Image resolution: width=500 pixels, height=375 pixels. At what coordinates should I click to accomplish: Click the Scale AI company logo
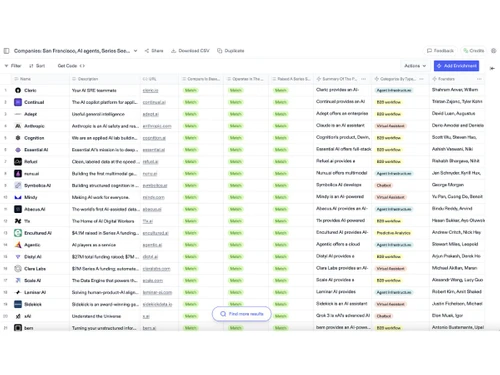[x=18, y=280]
